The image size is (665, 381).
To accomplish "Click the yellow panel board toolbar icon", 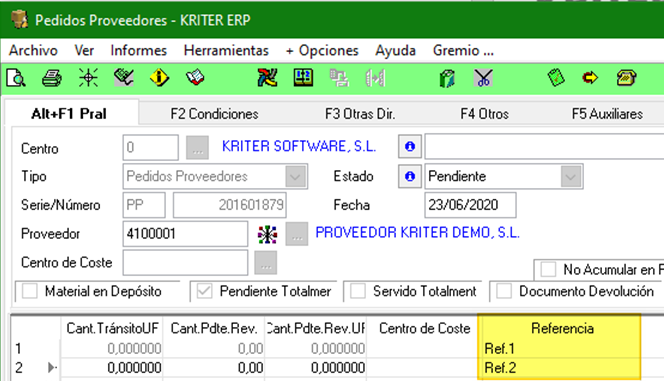I will (x=303, y=78).
